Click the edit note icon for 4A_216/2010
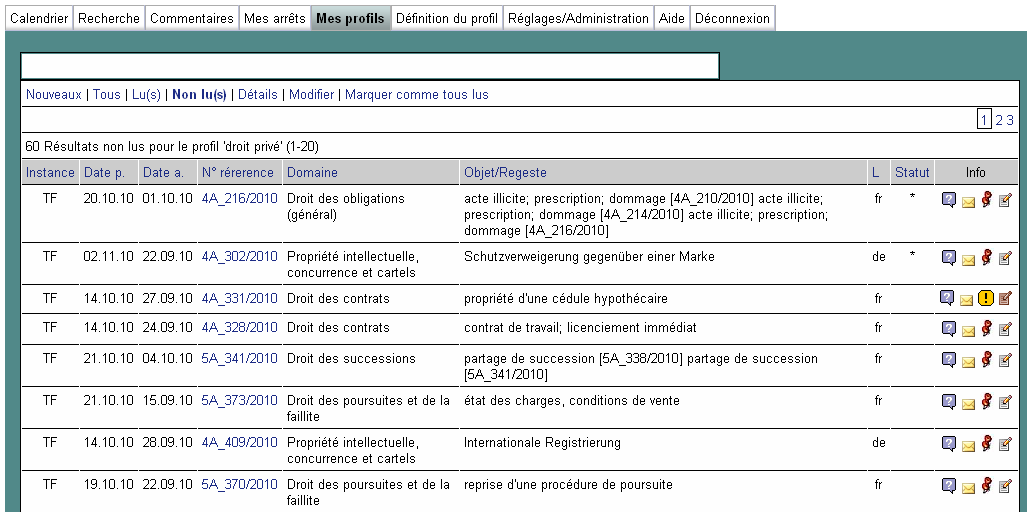This screenshot has height=512, width=1031. pyautogui.click(x=1005, y=200)
